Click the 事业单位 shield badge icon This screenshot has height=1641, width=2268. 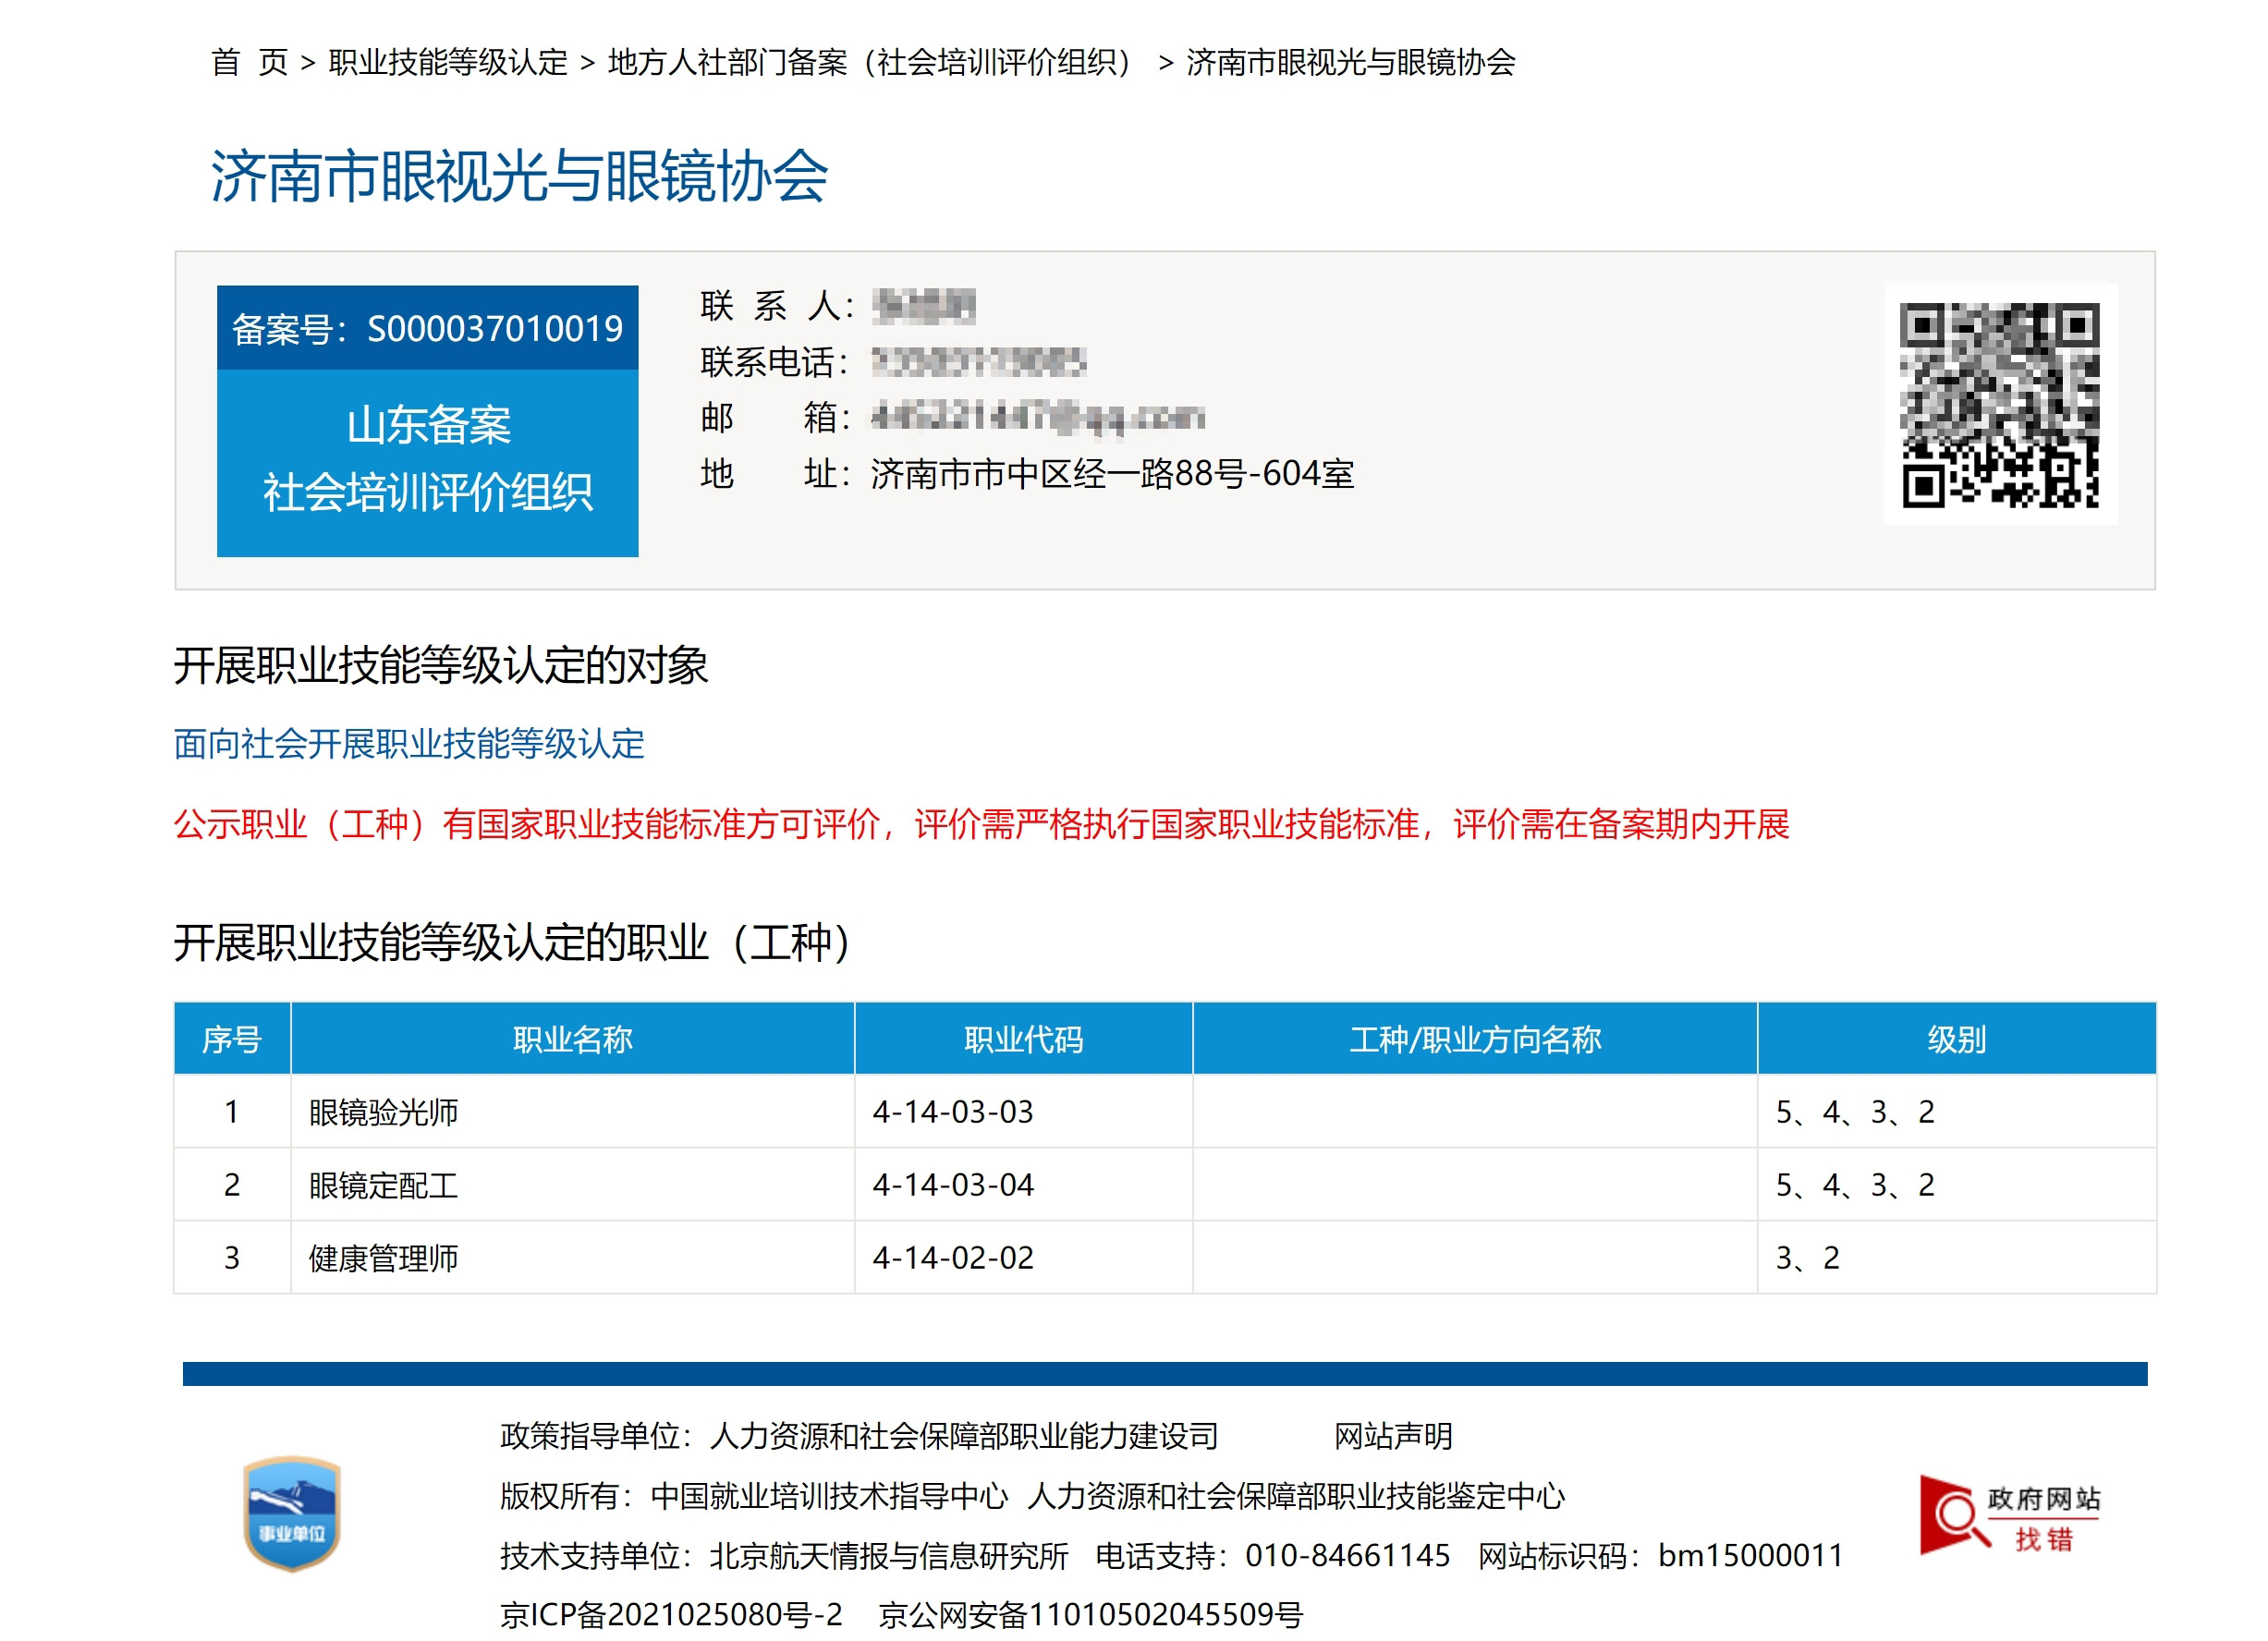click(x=292, y=1512)
